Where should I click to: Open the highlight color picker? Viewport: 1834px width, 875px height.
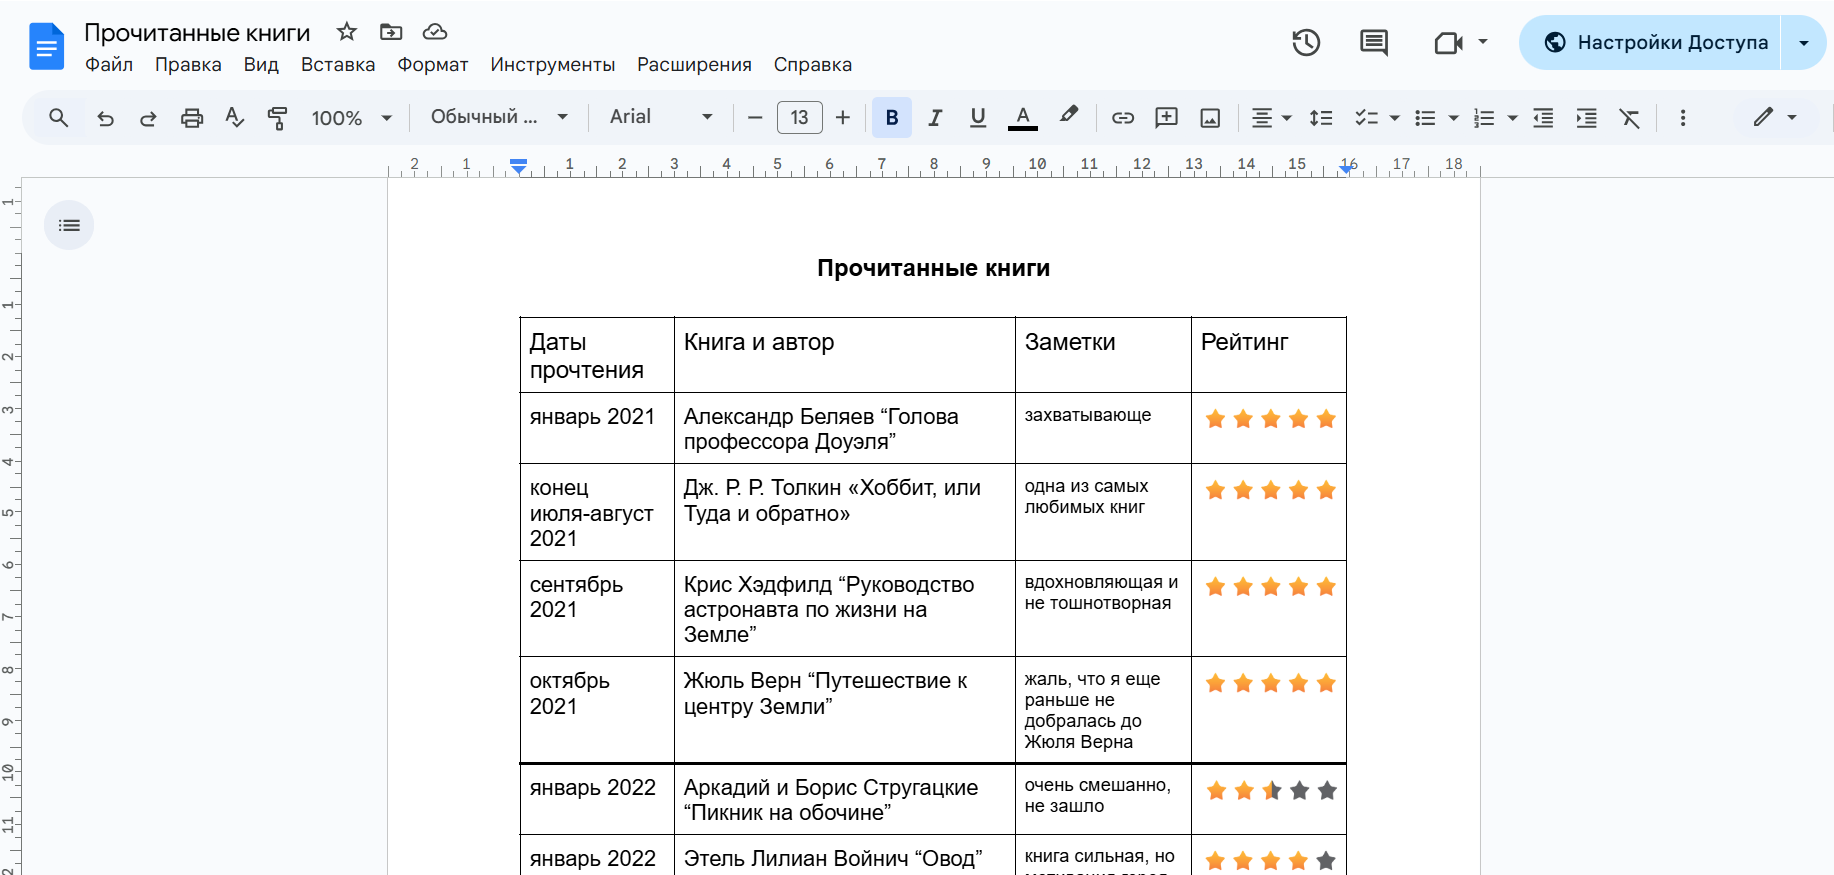1069,116
